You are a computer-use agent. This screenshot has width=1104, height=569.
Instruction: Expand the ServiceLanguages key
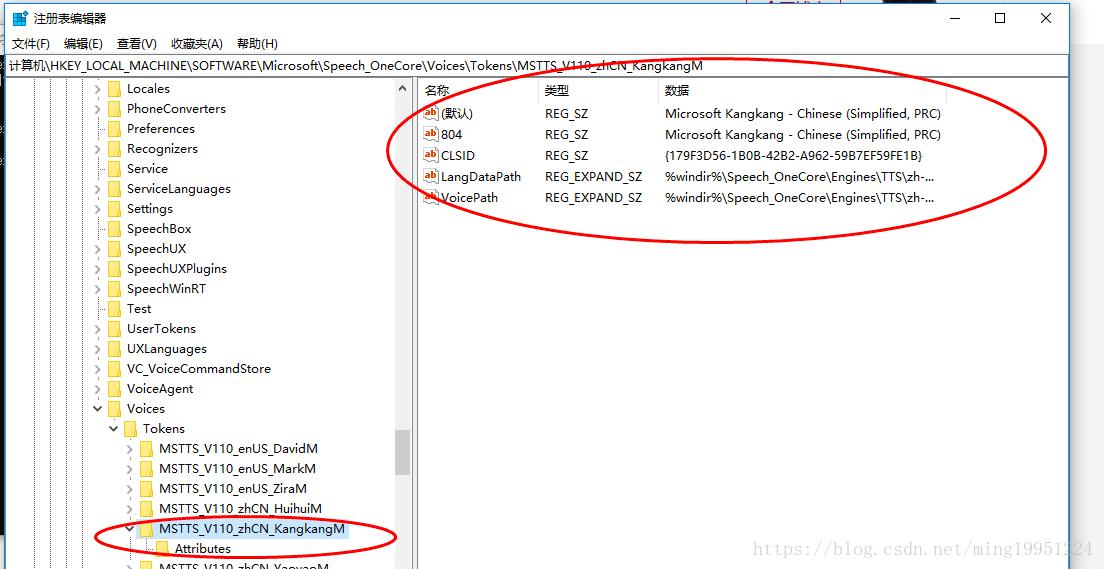click(98, 189)
